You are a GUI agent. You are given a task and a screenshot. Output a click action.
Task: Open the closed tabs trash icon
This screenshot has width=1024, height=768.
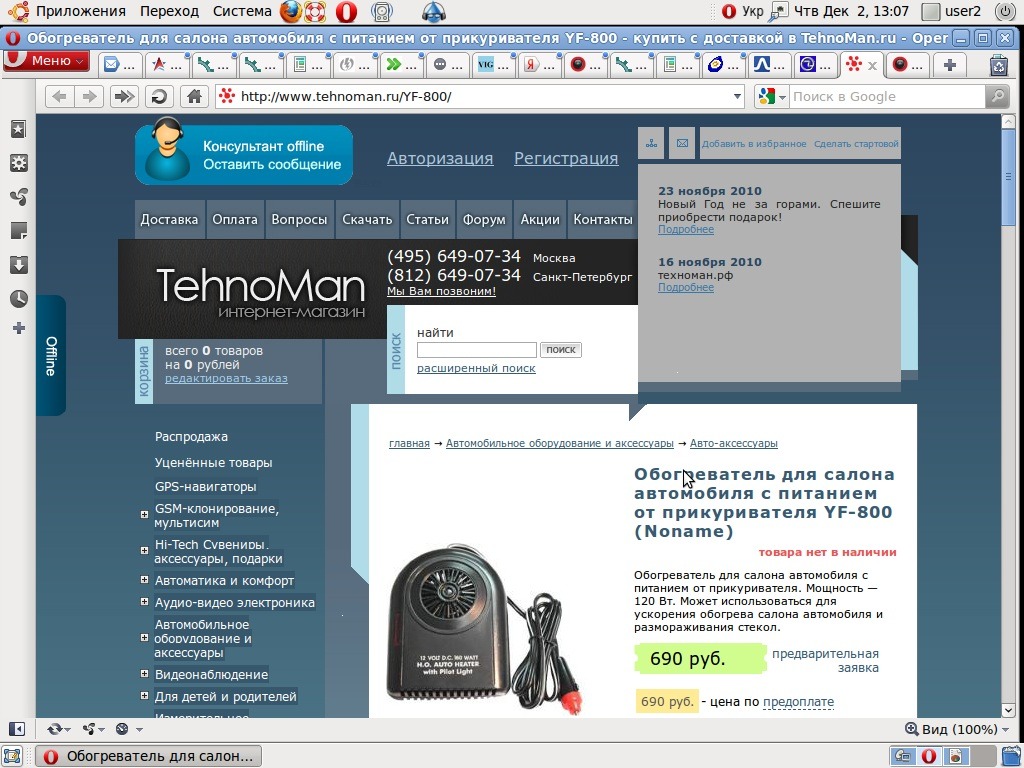pyautogui.click(x=999, y=65)
